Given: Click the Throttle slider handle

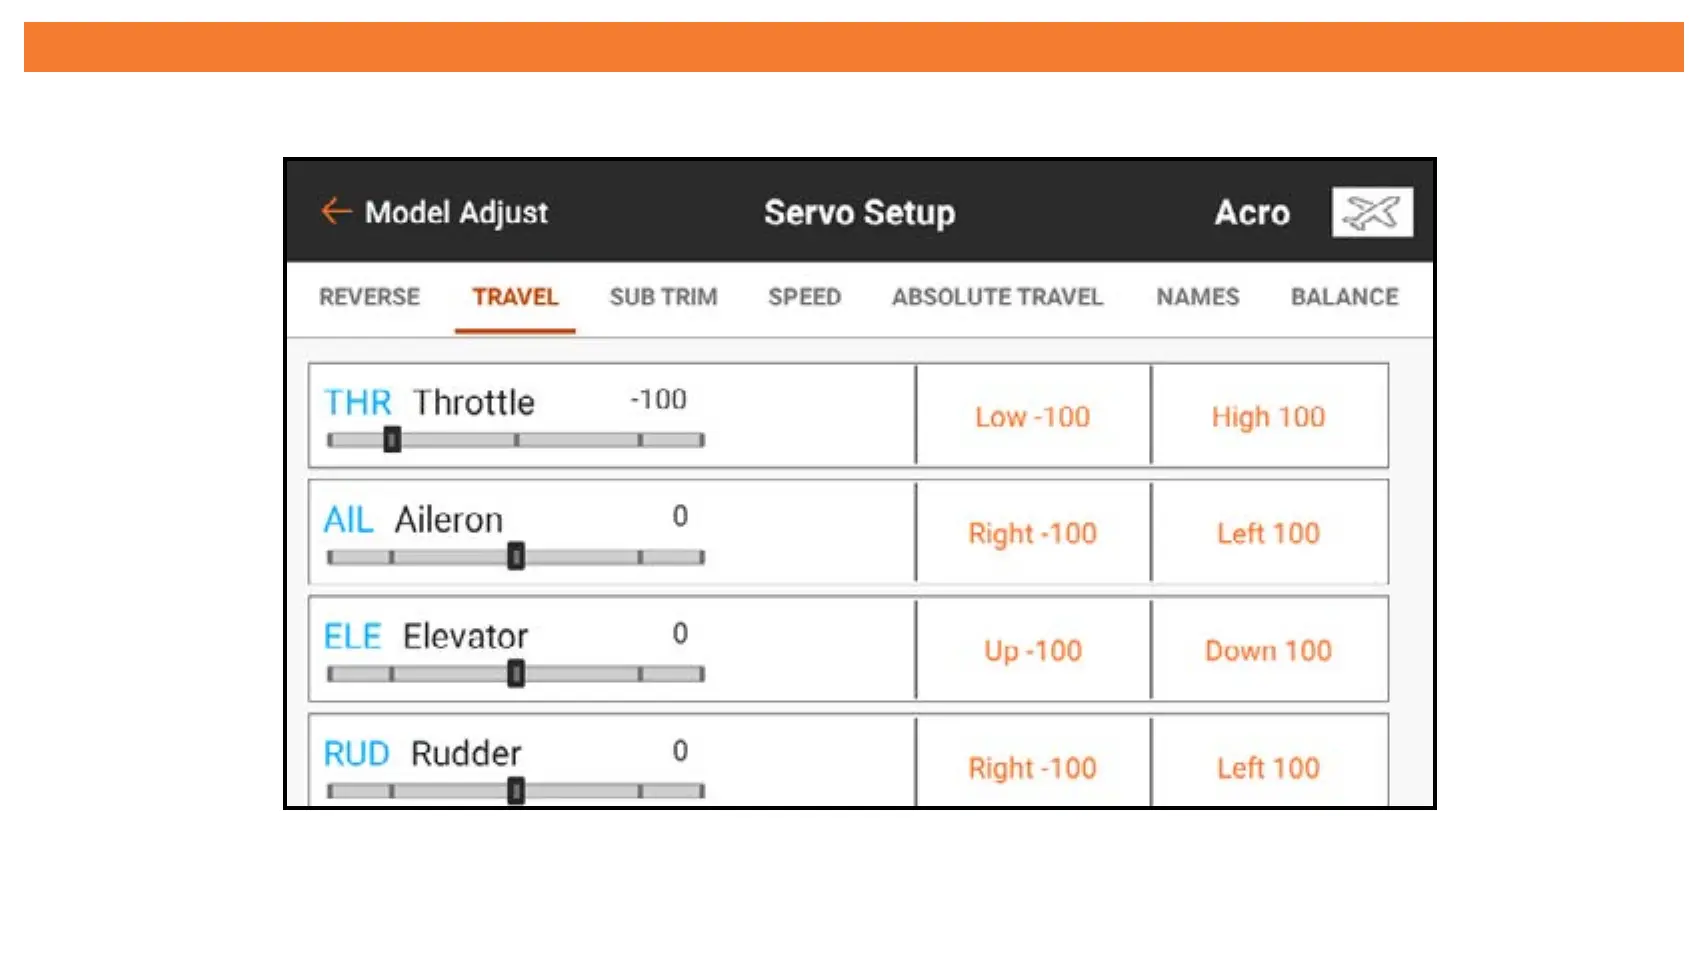Looking at the screenshot, I should [392, 440].
